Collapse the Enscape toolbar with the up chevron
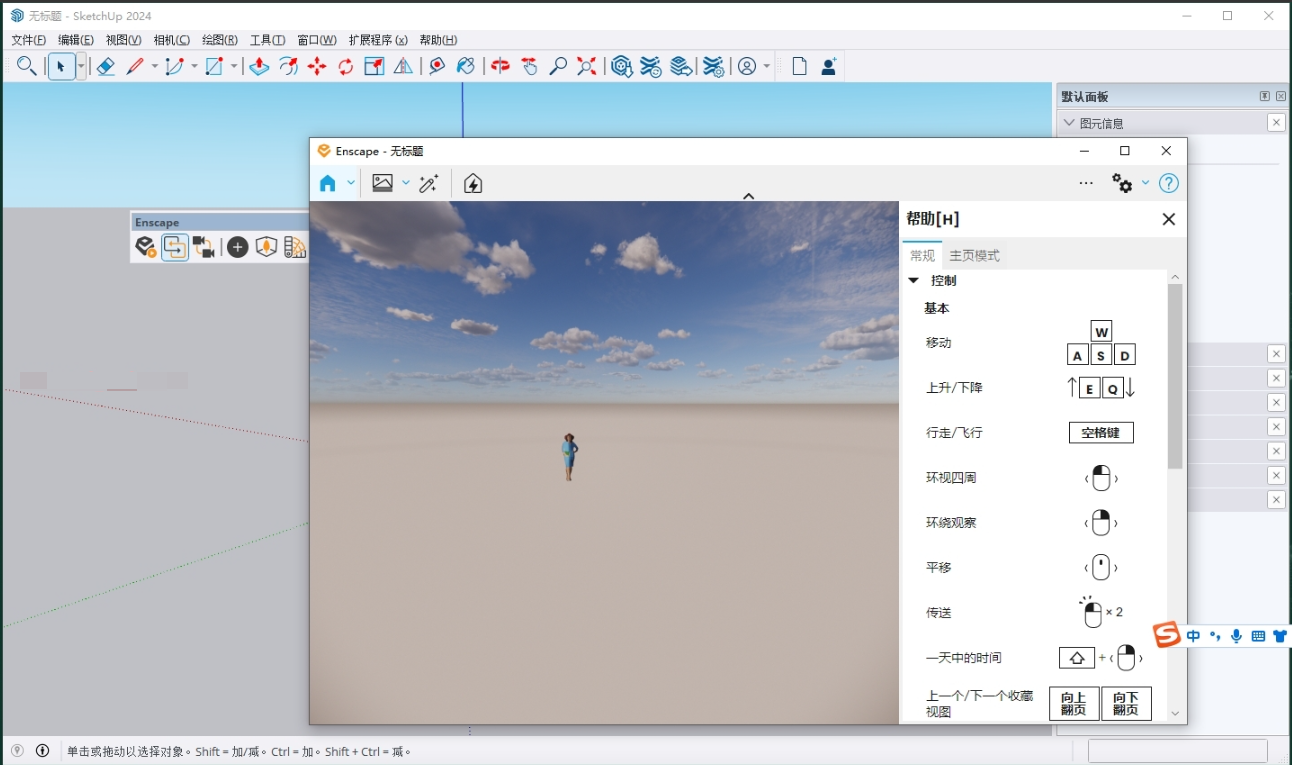The height and width of the screenshot is (765, 1292). 748,196
